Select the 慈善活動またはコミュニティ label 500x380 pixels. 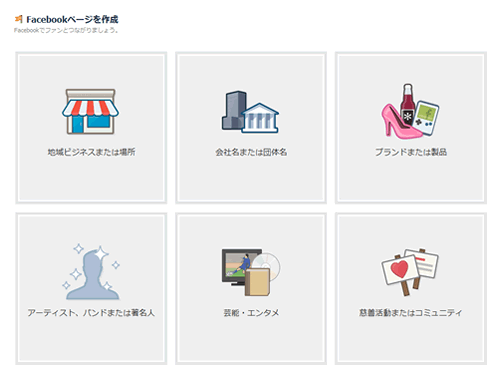(411, 313)
